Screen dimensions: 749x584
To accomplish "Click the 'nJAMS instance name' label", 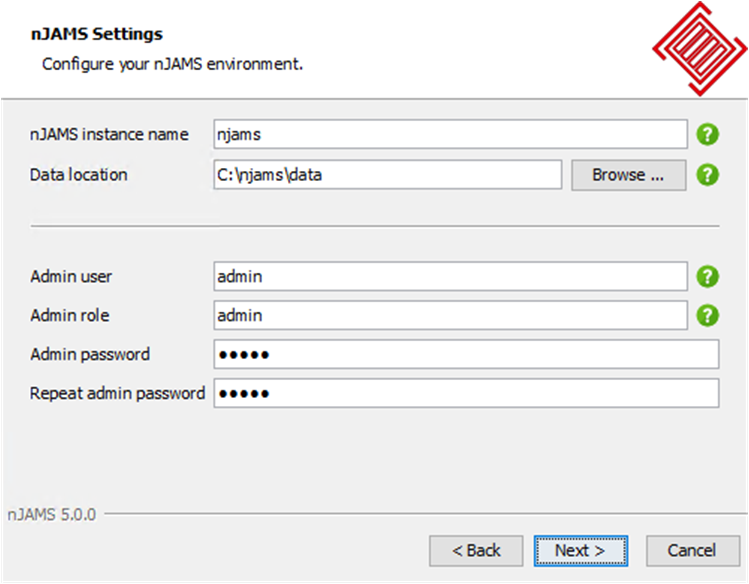I will 109,134.
